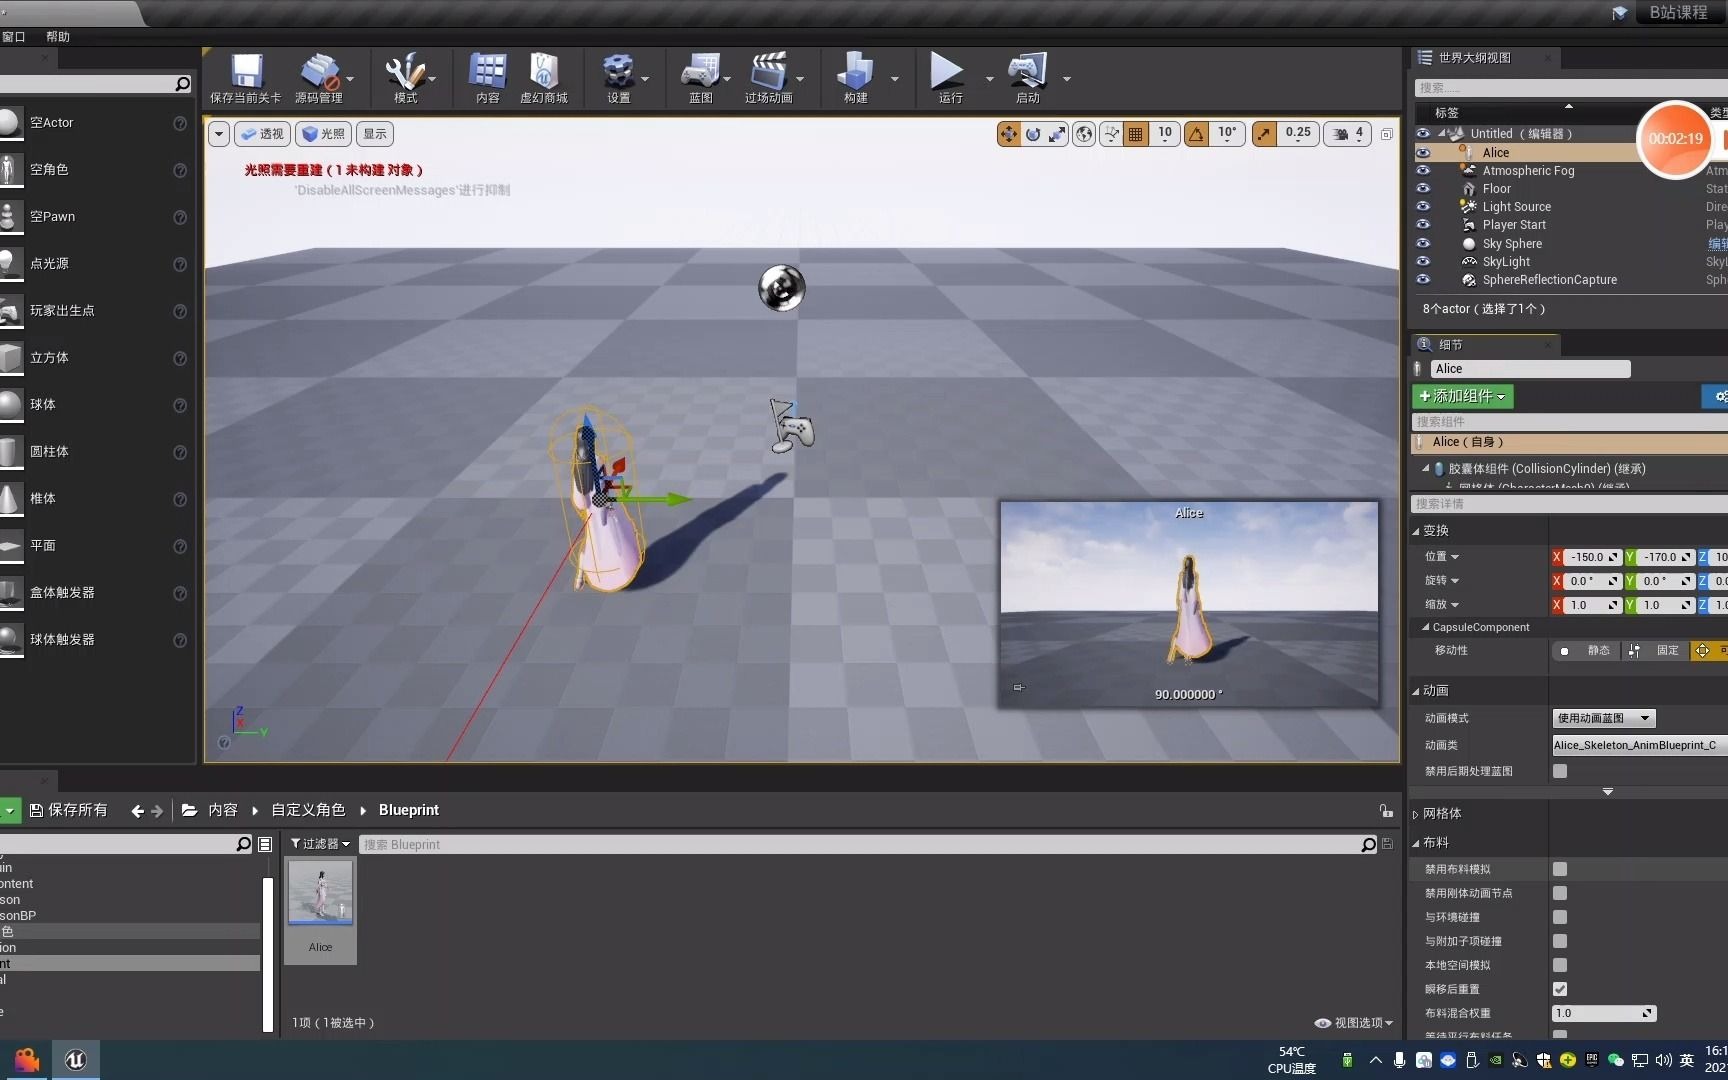Select the Alice asset thumbnail
The height and width of the screenshot is (1080, 1728).
click(x=319, y=893)
